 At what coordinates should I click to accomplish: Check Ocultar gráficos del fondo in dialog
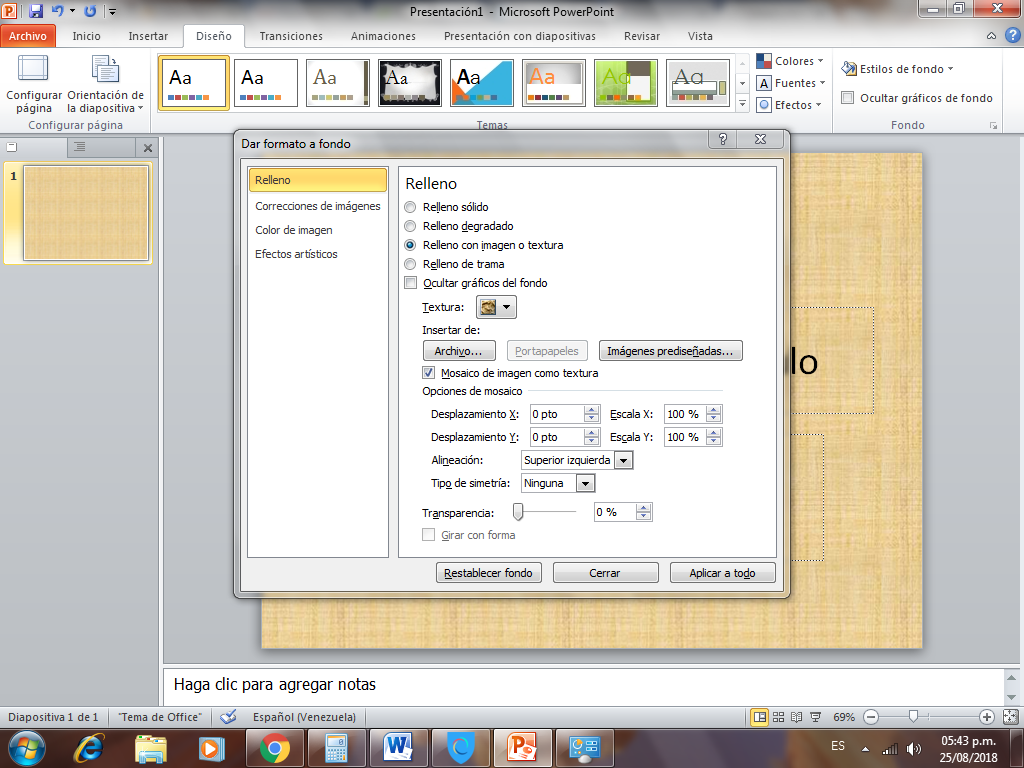coord(411,283)
